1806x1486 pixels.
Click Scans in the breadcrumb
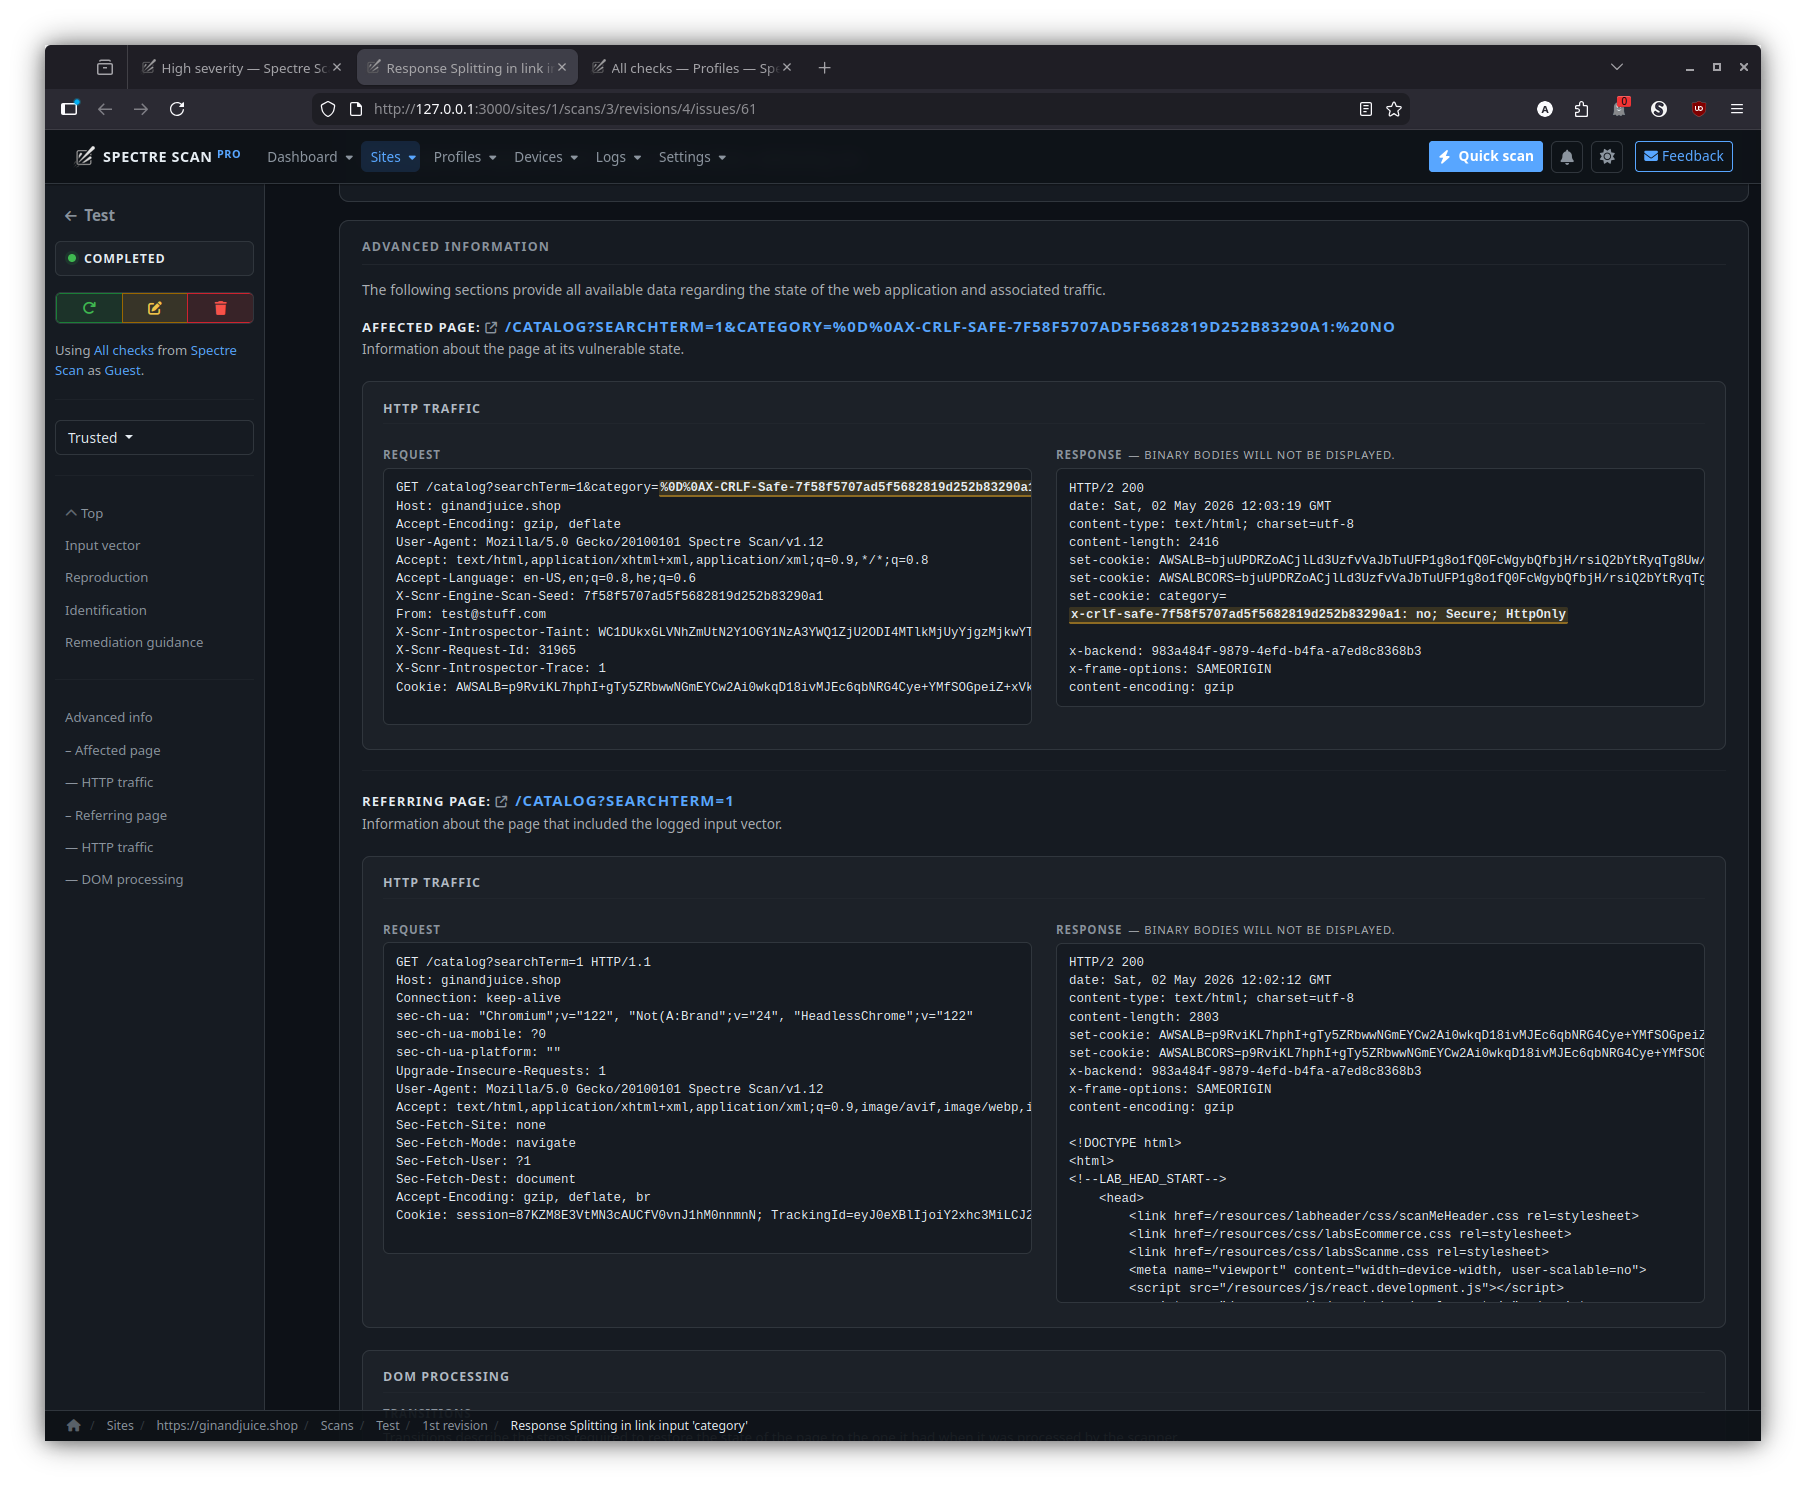click(x=337, y=1425)
